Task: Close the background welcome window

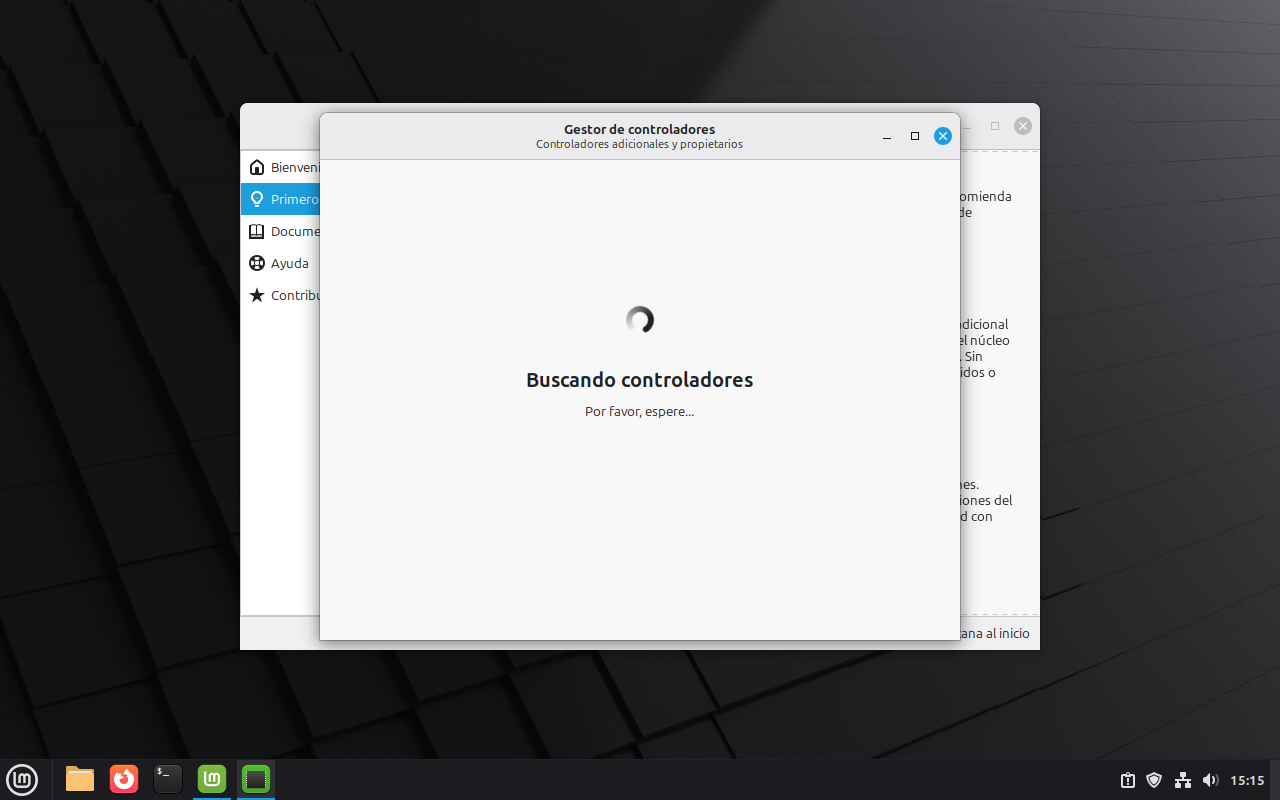Action: point(1022,126)
